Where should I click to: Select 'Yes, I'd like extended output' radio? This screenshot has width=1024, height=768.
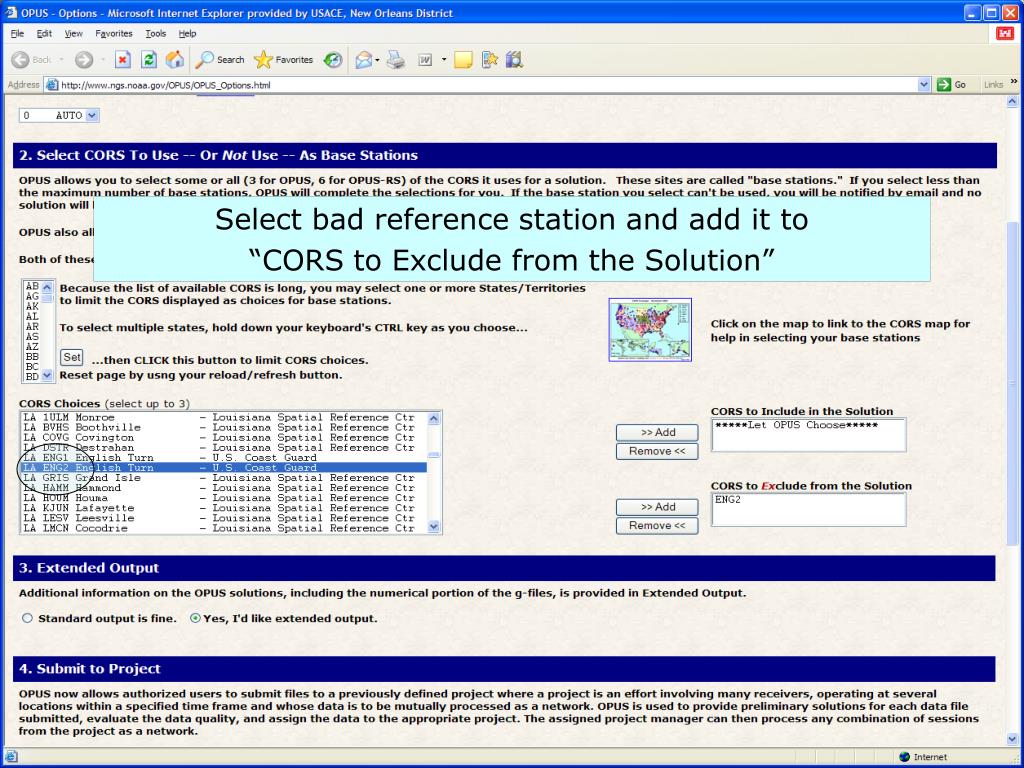click(195, 618)
